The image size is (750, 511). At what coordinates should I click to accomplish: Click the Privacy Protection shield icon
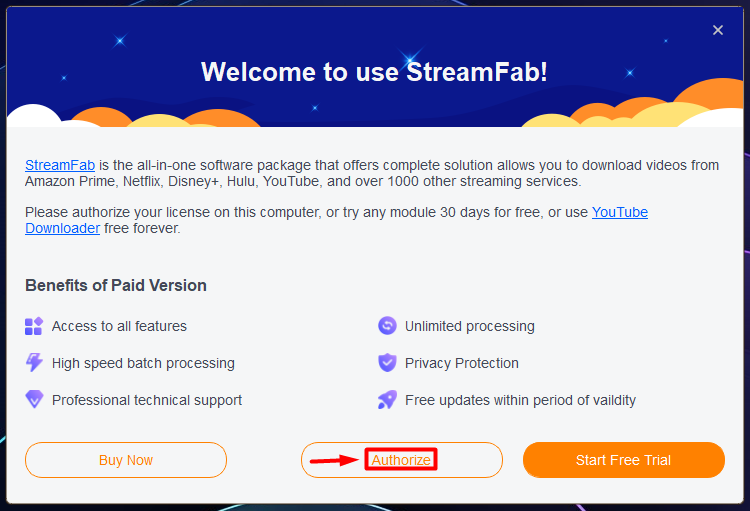(x=387, y=363)
